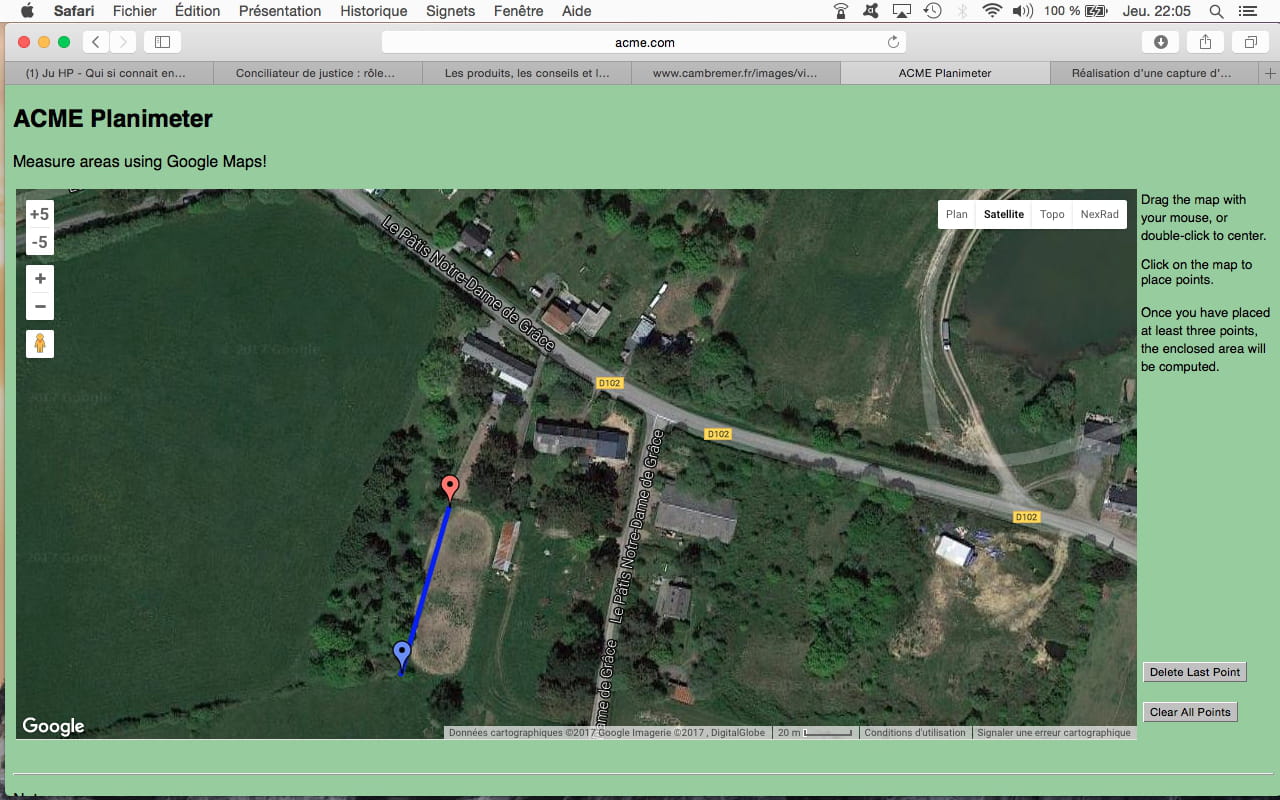Image resolution: width=1280 pixels, height=800 pixels.
Task: Open Safari's share button
Action: [x=1205, y=42]
